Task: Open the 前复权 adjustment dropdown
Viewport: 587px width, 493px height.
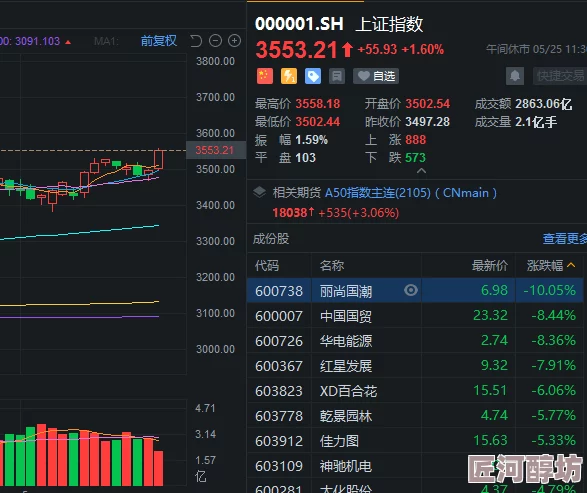Action: pyautogui.click(x=158, y=40)
